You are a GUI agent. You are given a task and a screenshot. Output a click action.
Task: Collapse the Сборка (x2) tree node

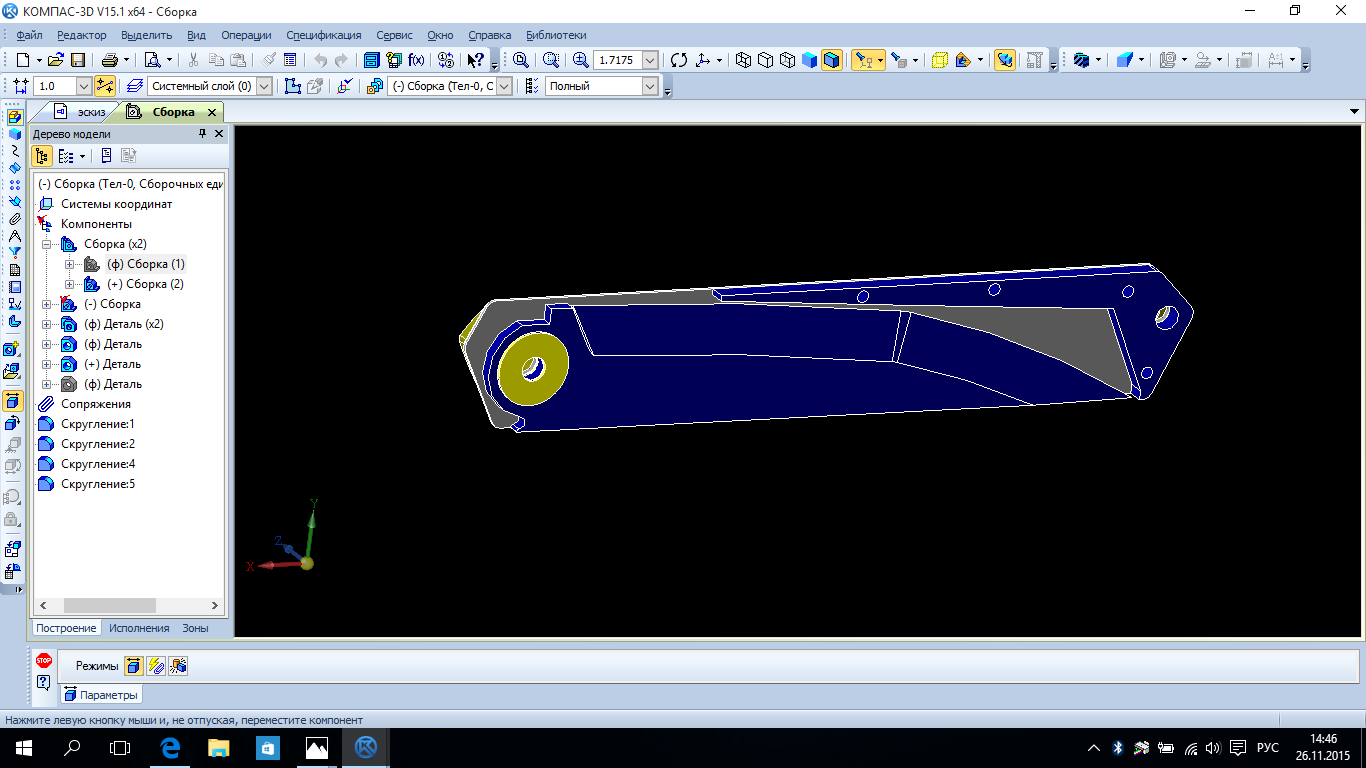pos(46,244)
